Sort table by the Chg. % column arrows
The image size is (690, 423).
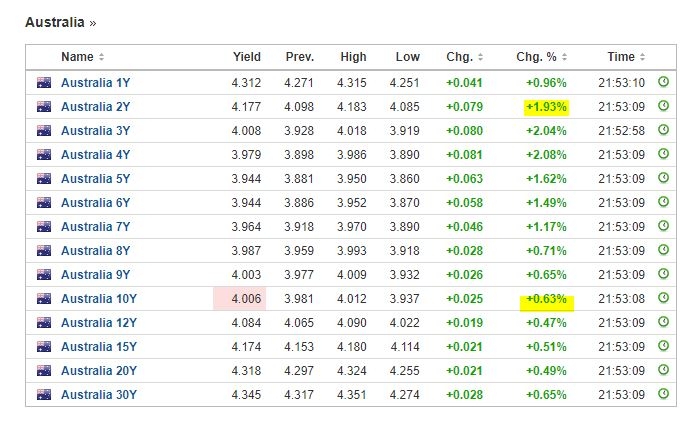[x=564, y=57]
